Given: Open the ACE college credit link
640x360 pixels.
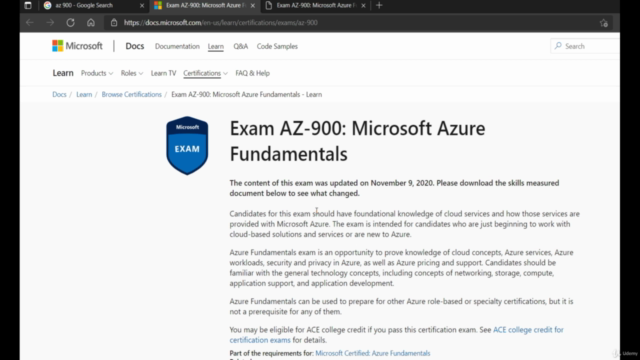Looking at the screenshot, I should click(528, 329).
